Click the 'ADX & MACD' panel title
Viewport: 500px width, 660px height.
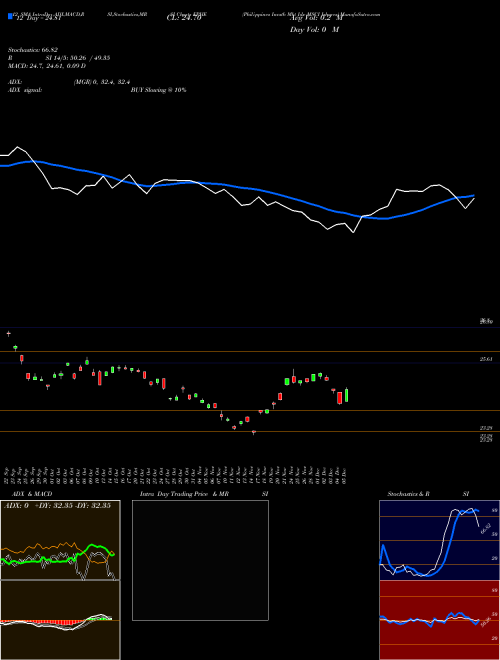pyautogui.click(x=32, y=494)
